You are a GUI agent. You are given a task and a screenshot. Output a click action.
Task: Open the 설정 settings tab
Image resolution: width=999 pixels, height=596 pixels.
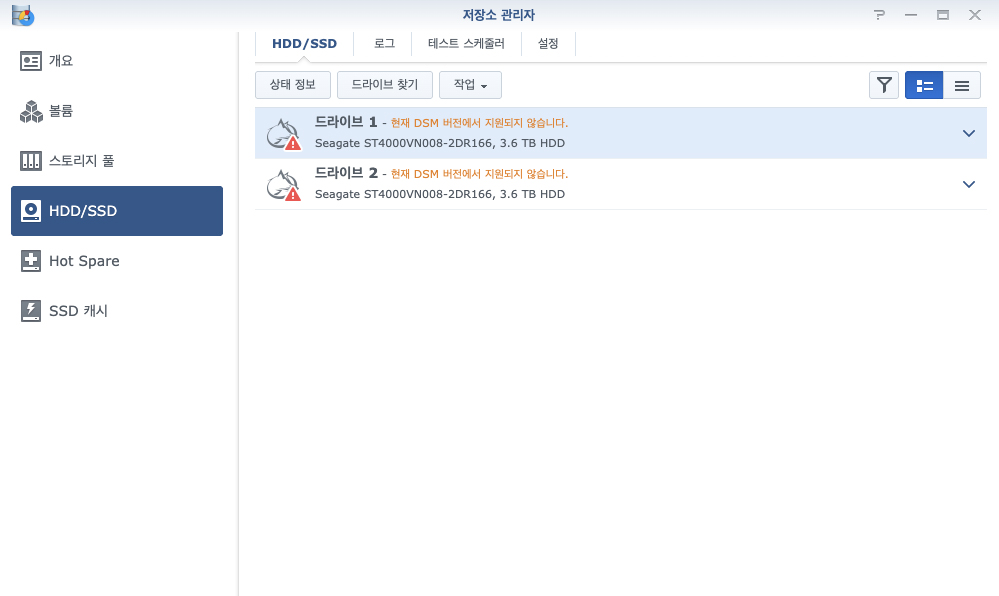pyautogui.click(x=548, y=44)
